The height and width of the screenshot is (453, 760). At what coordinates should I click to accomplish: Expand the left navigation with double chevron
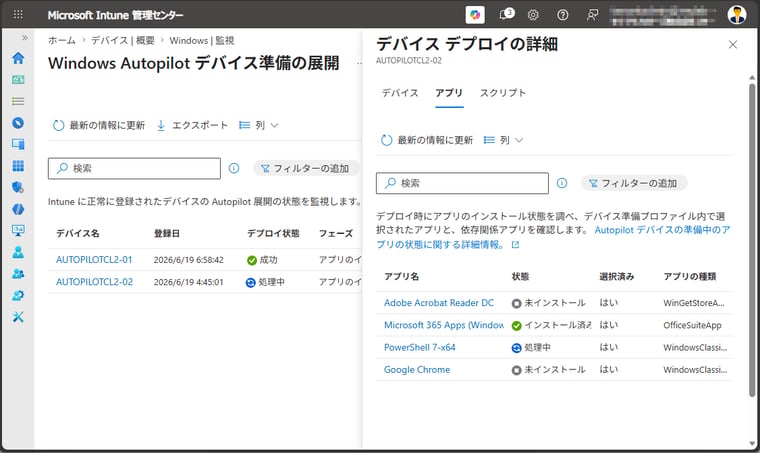tap(24, 38)
